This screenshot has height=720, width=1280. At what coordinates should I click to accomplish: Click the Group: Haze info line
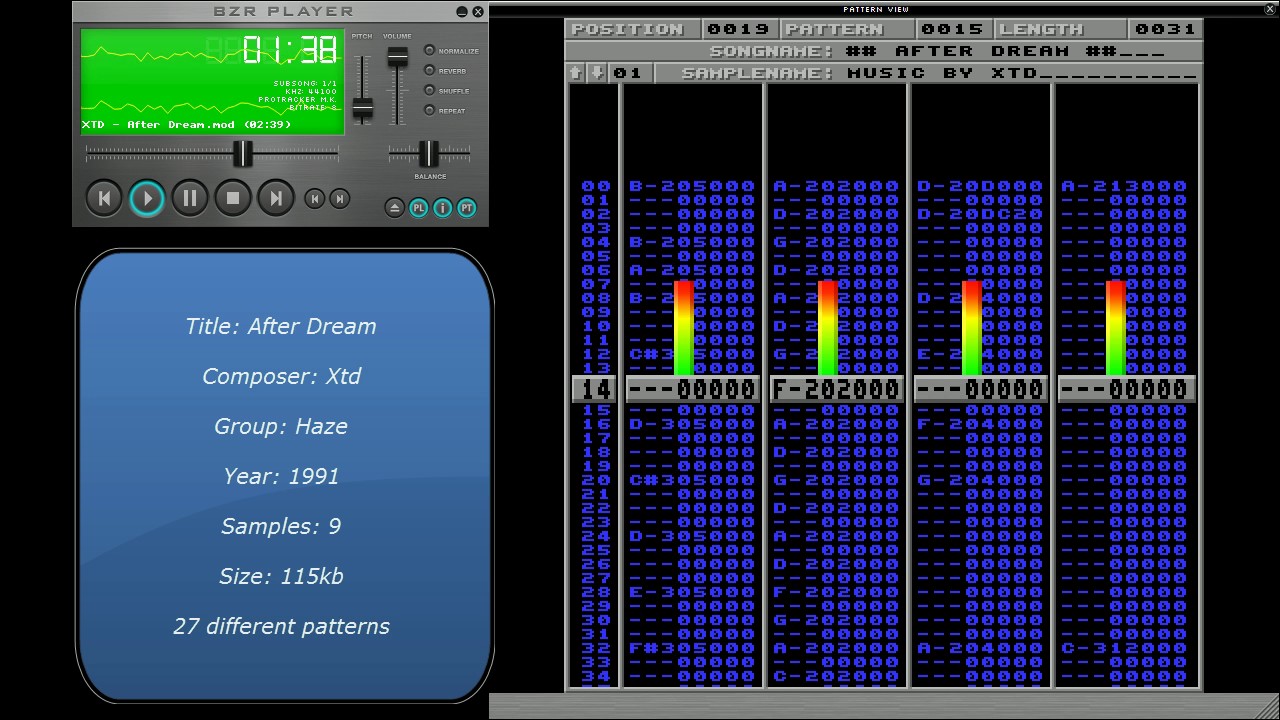pos(281,426)
